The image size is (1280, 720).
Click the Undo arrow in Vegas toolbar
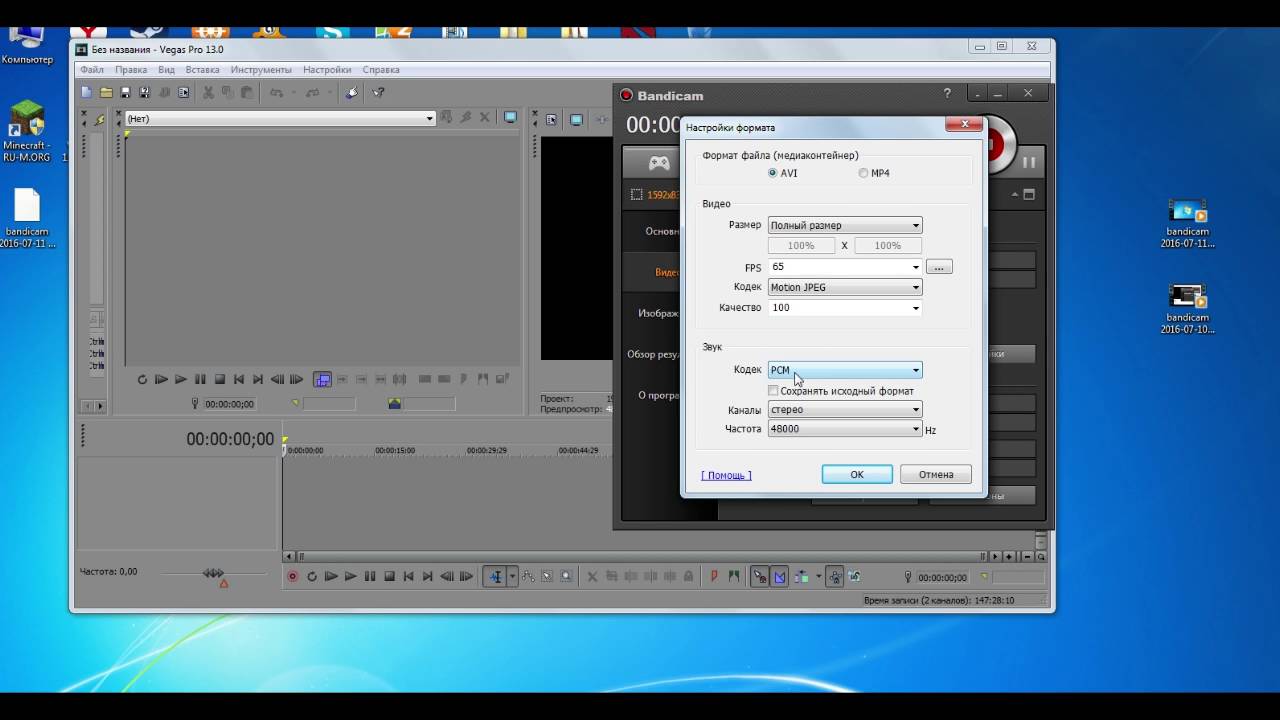(276, 92)
